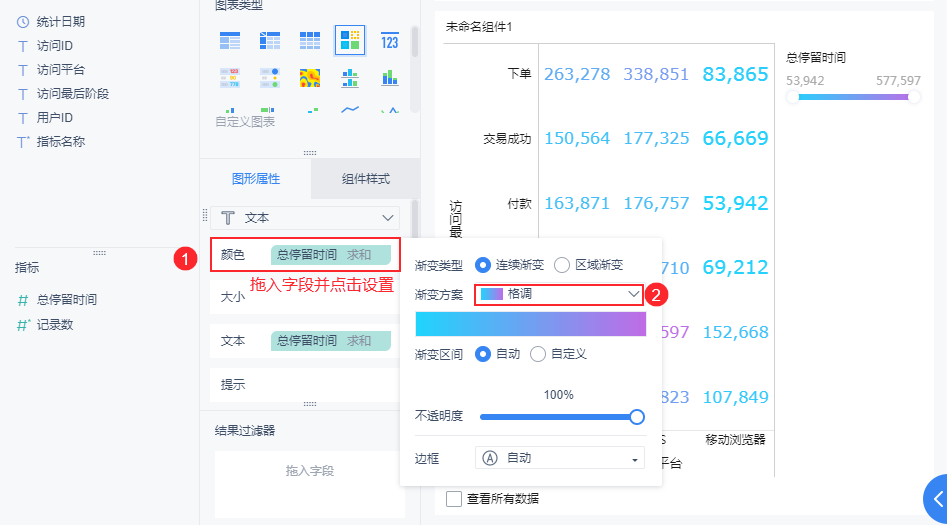Select the detail table chart type icon

click(x=310, y=40)
